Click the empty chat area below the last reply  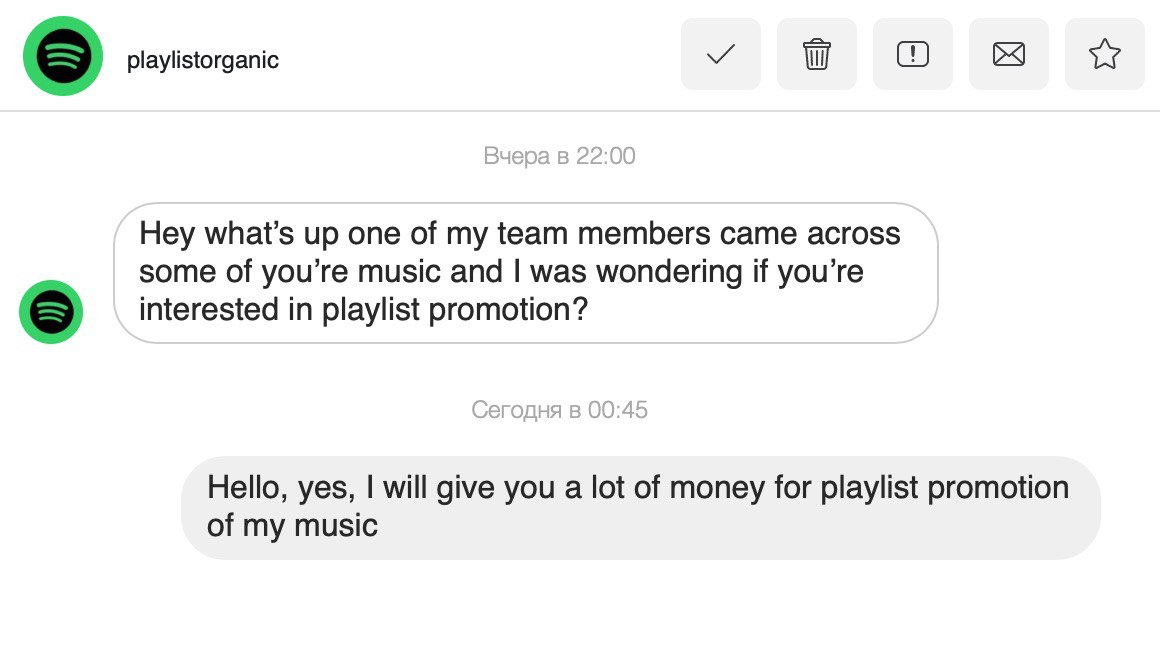[580, 603]
